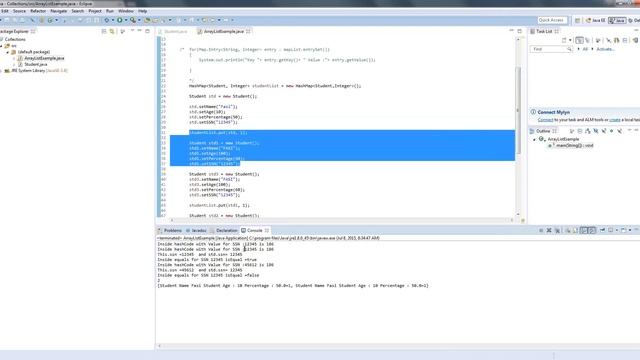Toggle Scroll Lock in Console toolbar
Screen dimensions: 640x360
point(576,231)
